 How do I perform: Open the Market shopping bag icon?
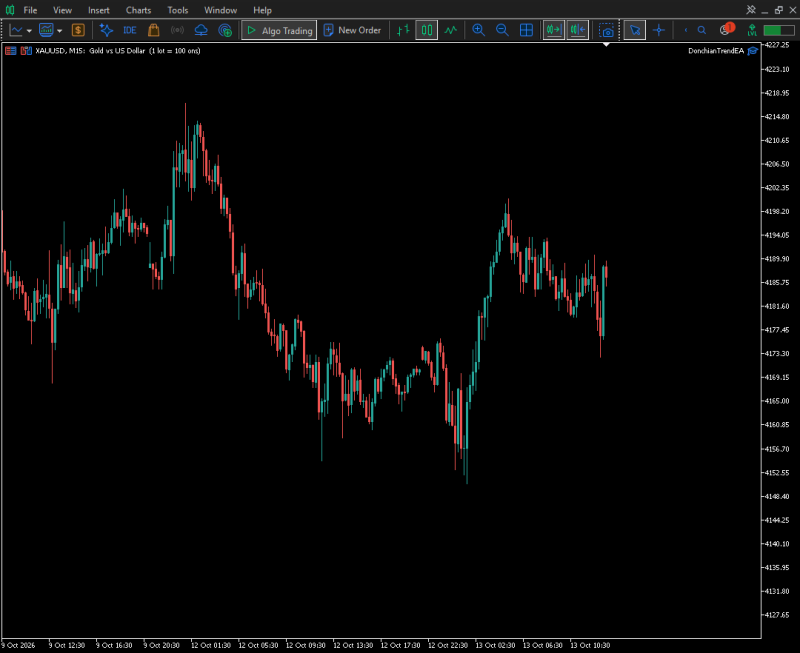(x=154, y=30)
